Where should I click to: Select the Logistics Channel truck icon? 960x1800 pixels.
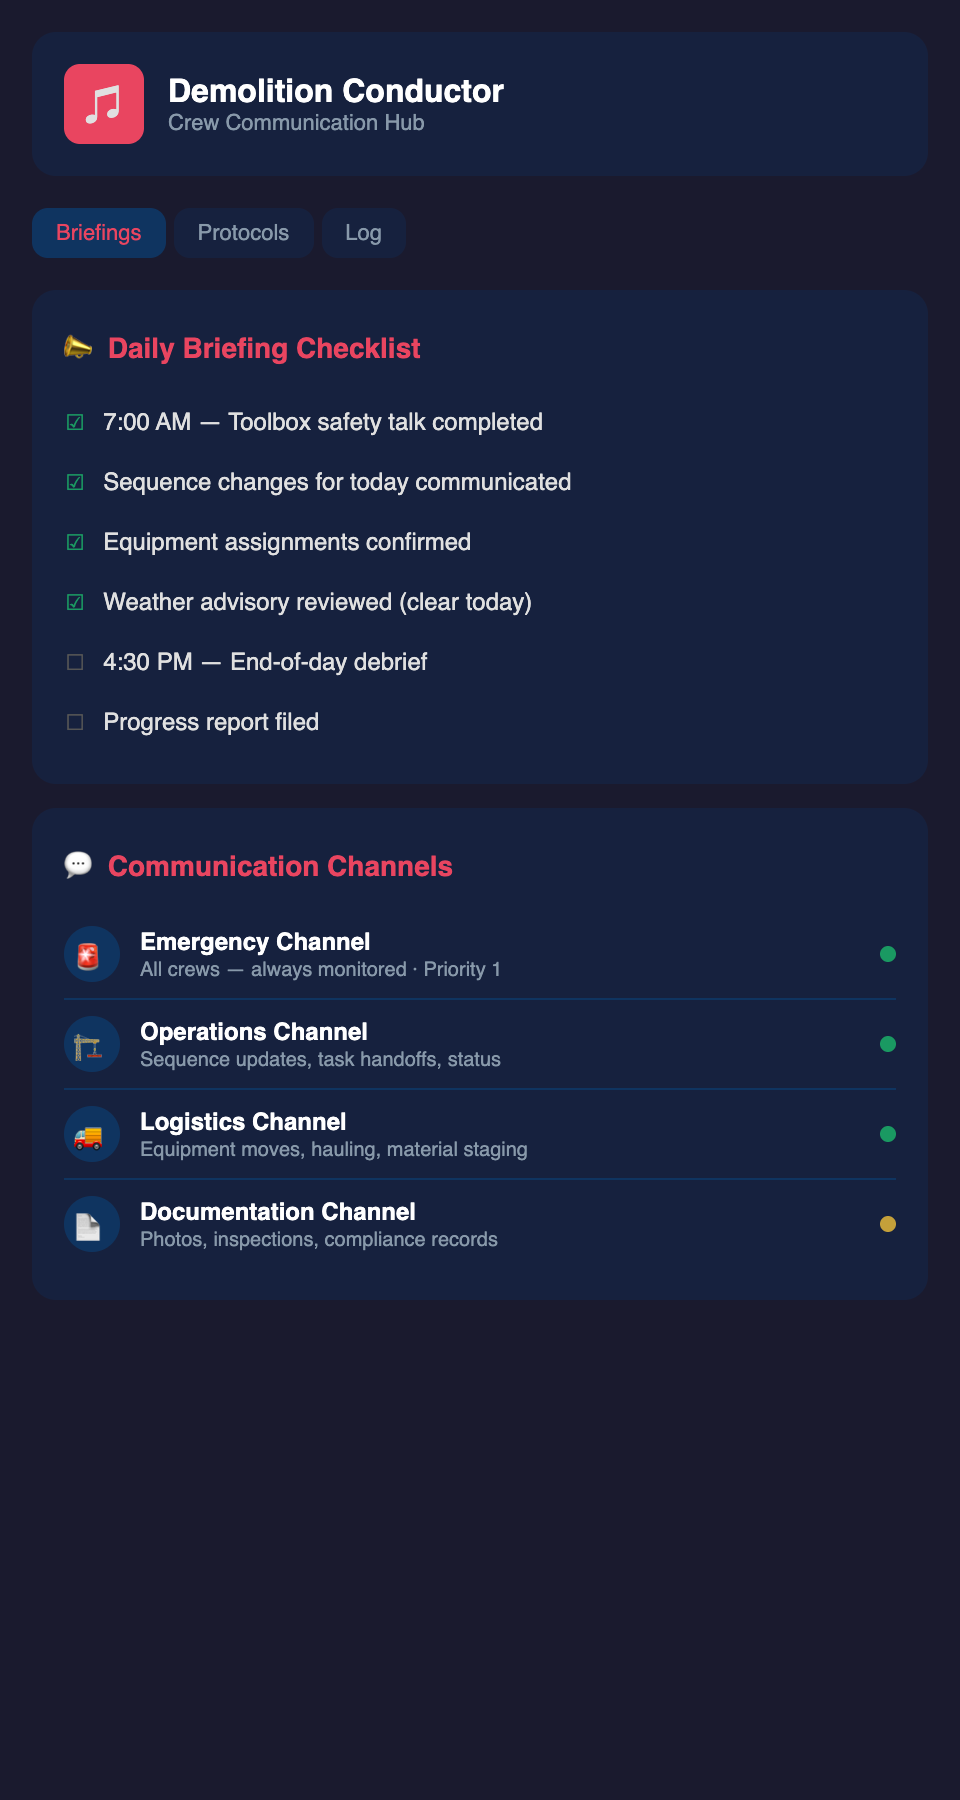(x=92, y=1134)
